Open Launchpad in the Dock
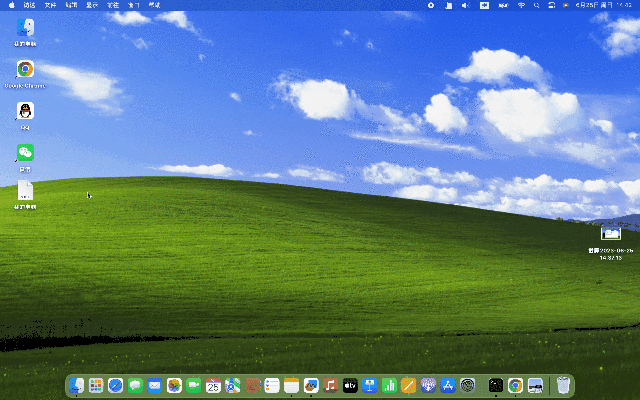640x400 pixels. click(96, 385)
